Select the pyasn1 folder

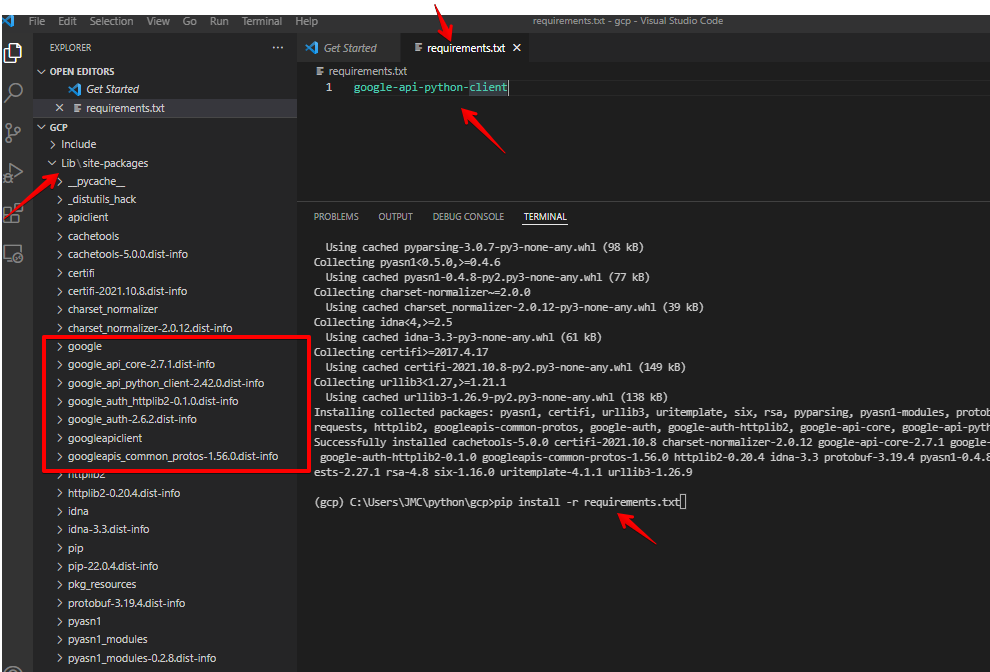[165, 621]
